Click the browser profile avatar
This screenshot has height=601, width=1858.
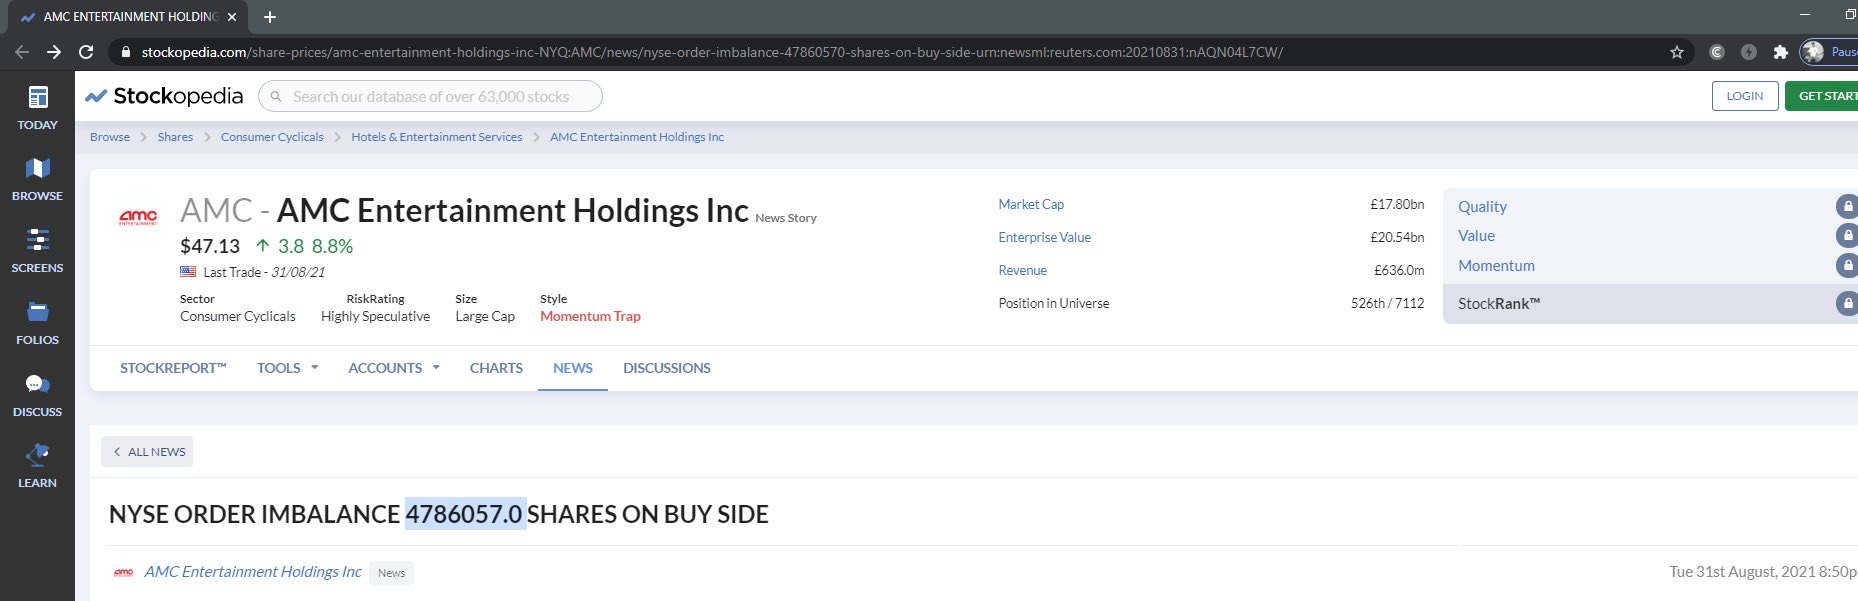coord(1813,52)
